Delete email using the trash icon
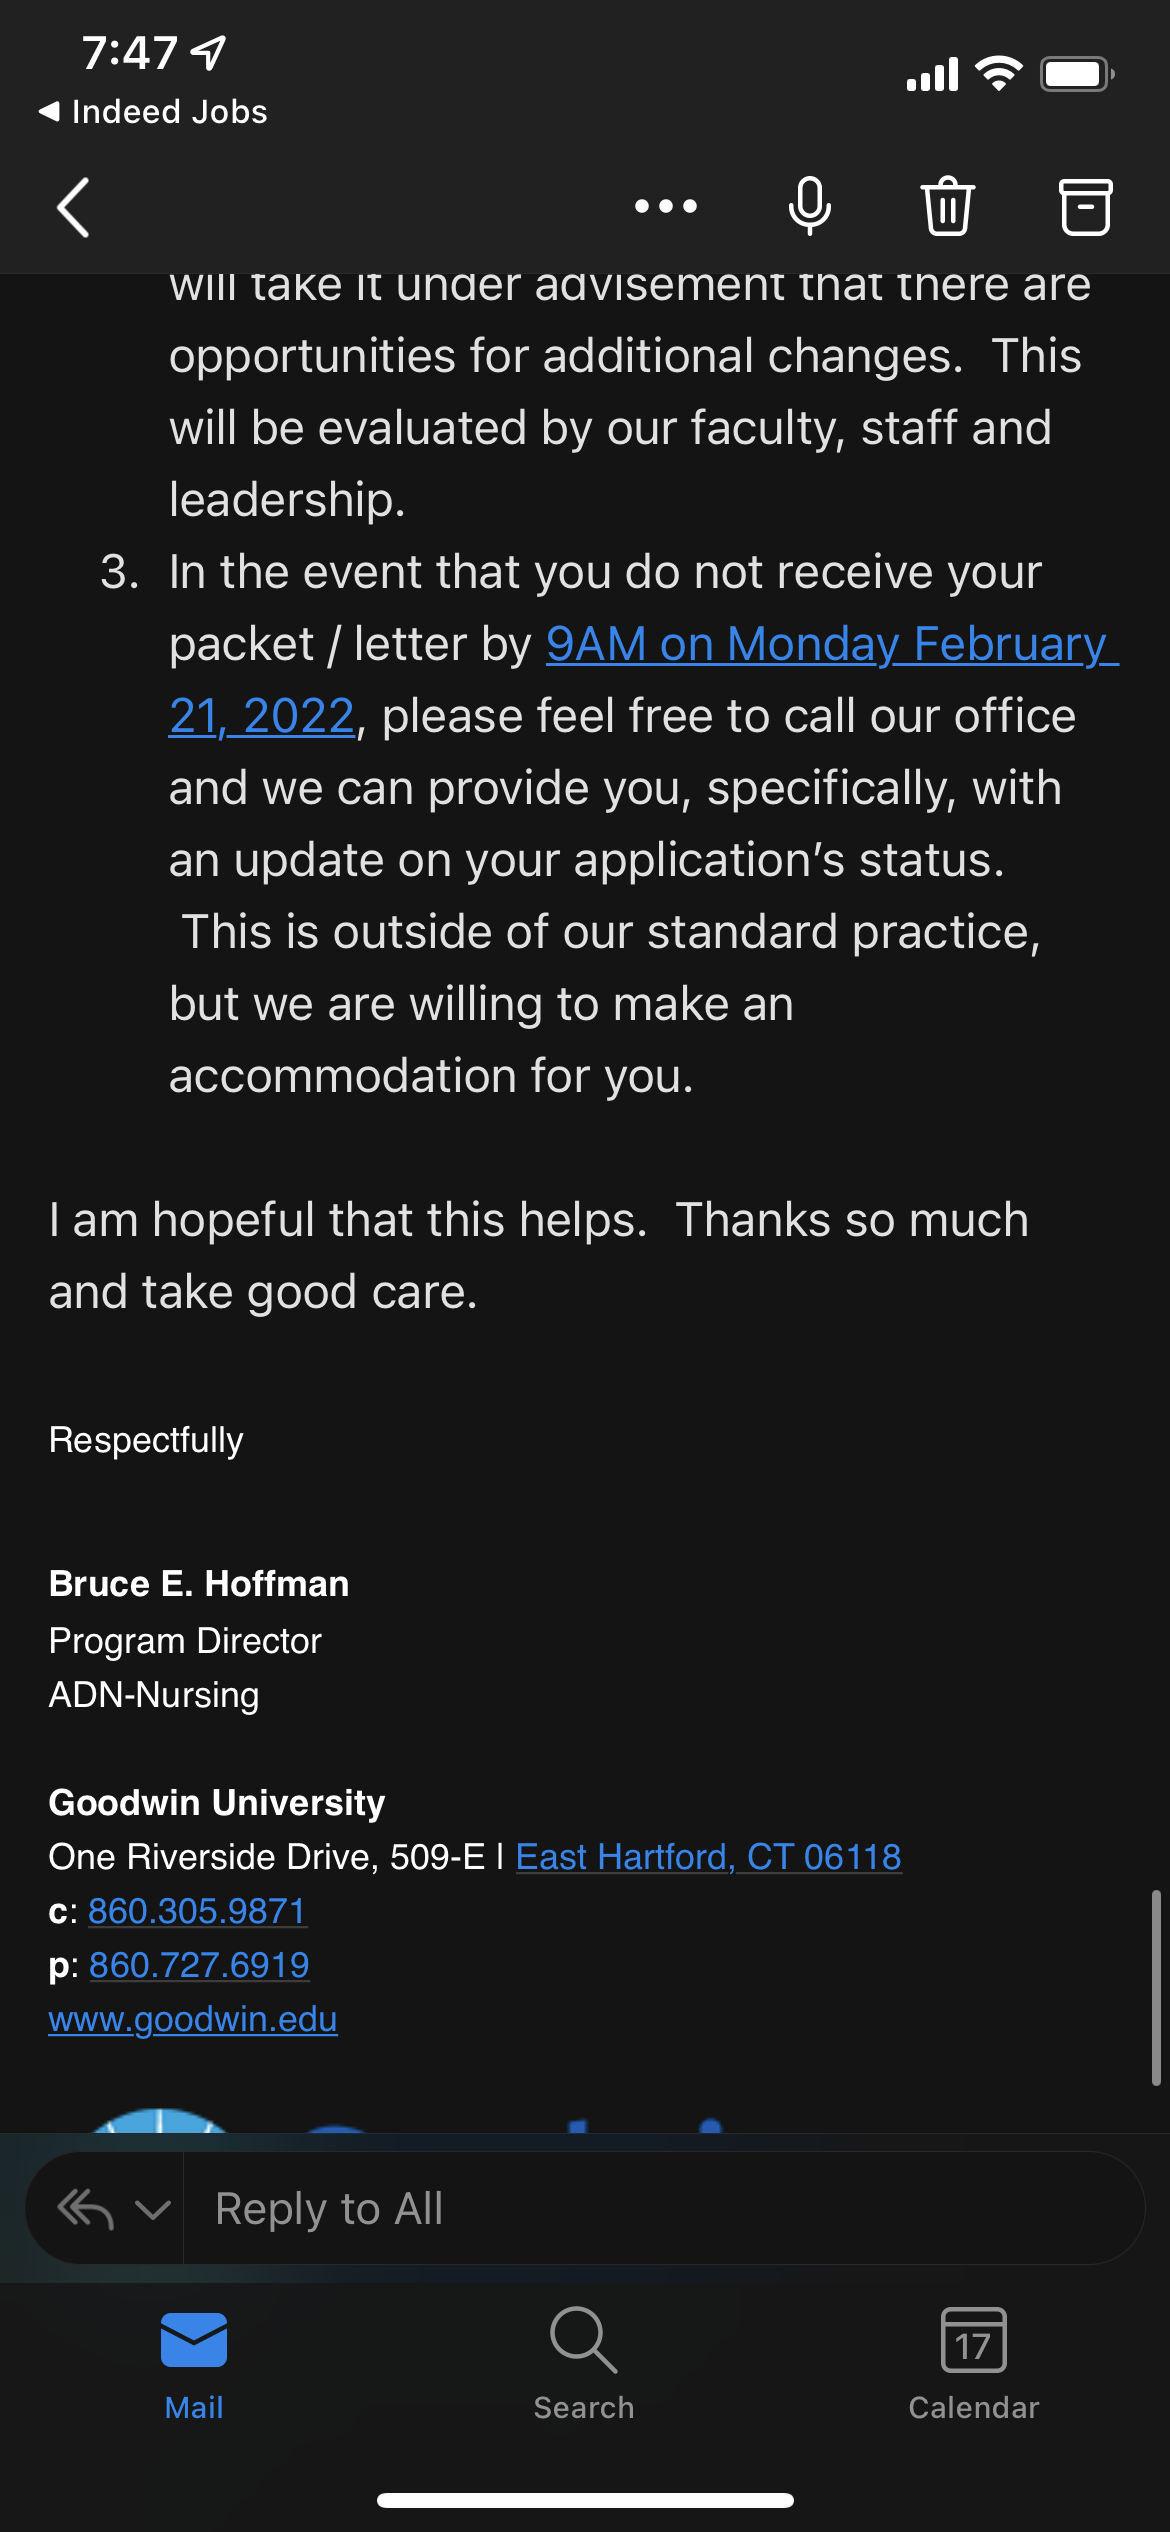The height and width of the screenshot is (2532, 1170). tap(947, 206)
